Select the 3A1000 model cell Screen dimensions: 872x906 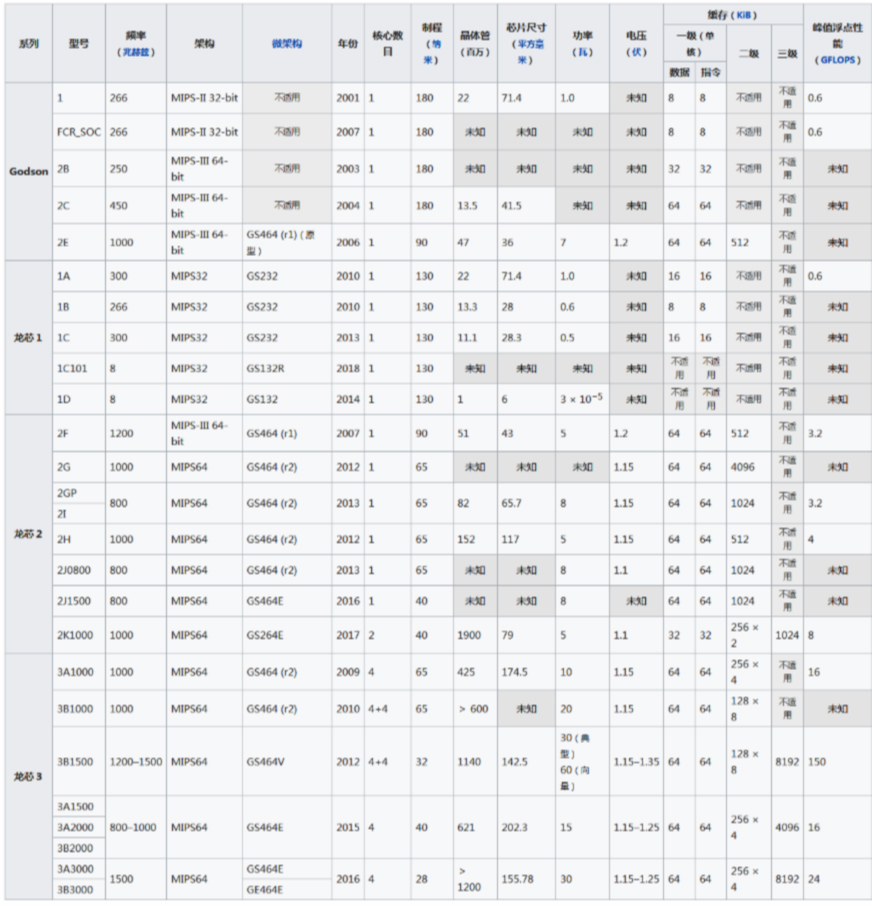pyautogui.click(x=79, y=672)
